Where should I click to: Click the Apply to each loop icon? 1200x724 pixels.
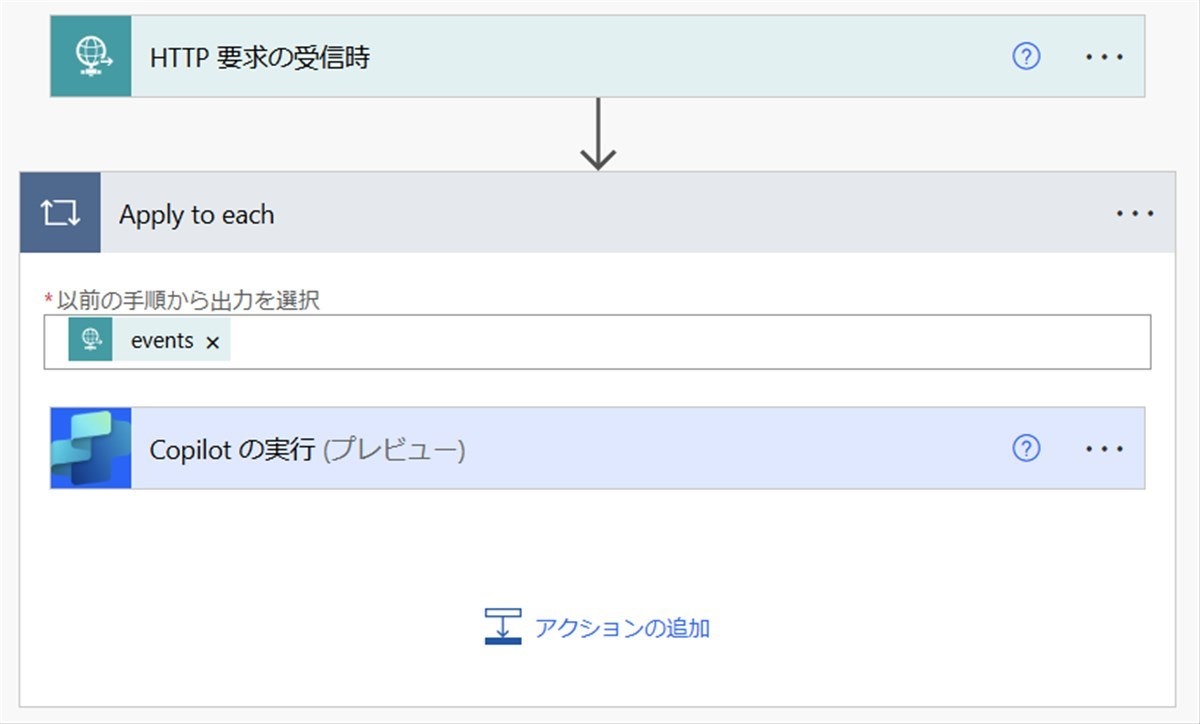(60, 213)
